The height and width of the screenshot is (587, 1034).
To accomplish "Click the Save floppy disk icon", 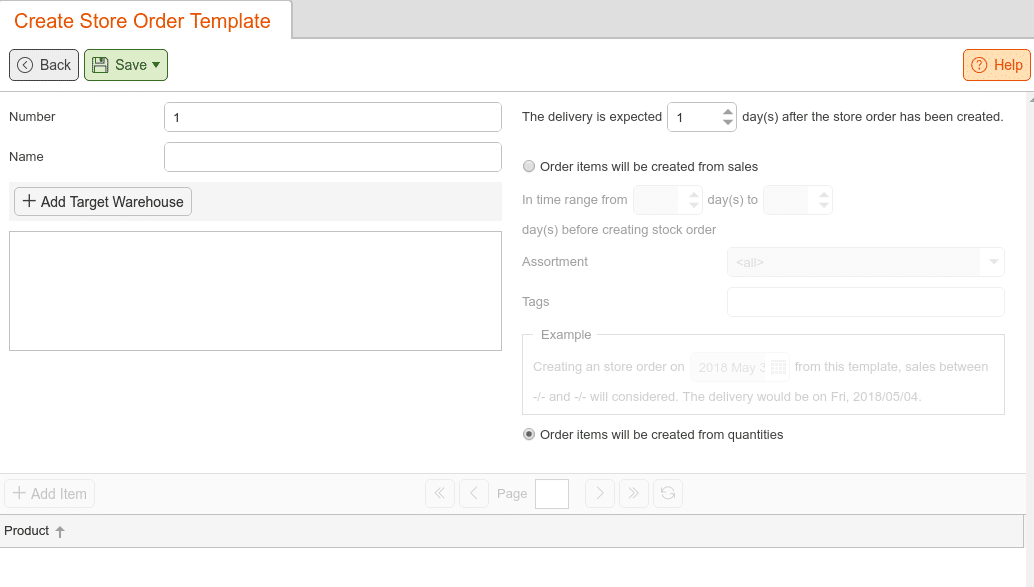I will tap(100, 65).
